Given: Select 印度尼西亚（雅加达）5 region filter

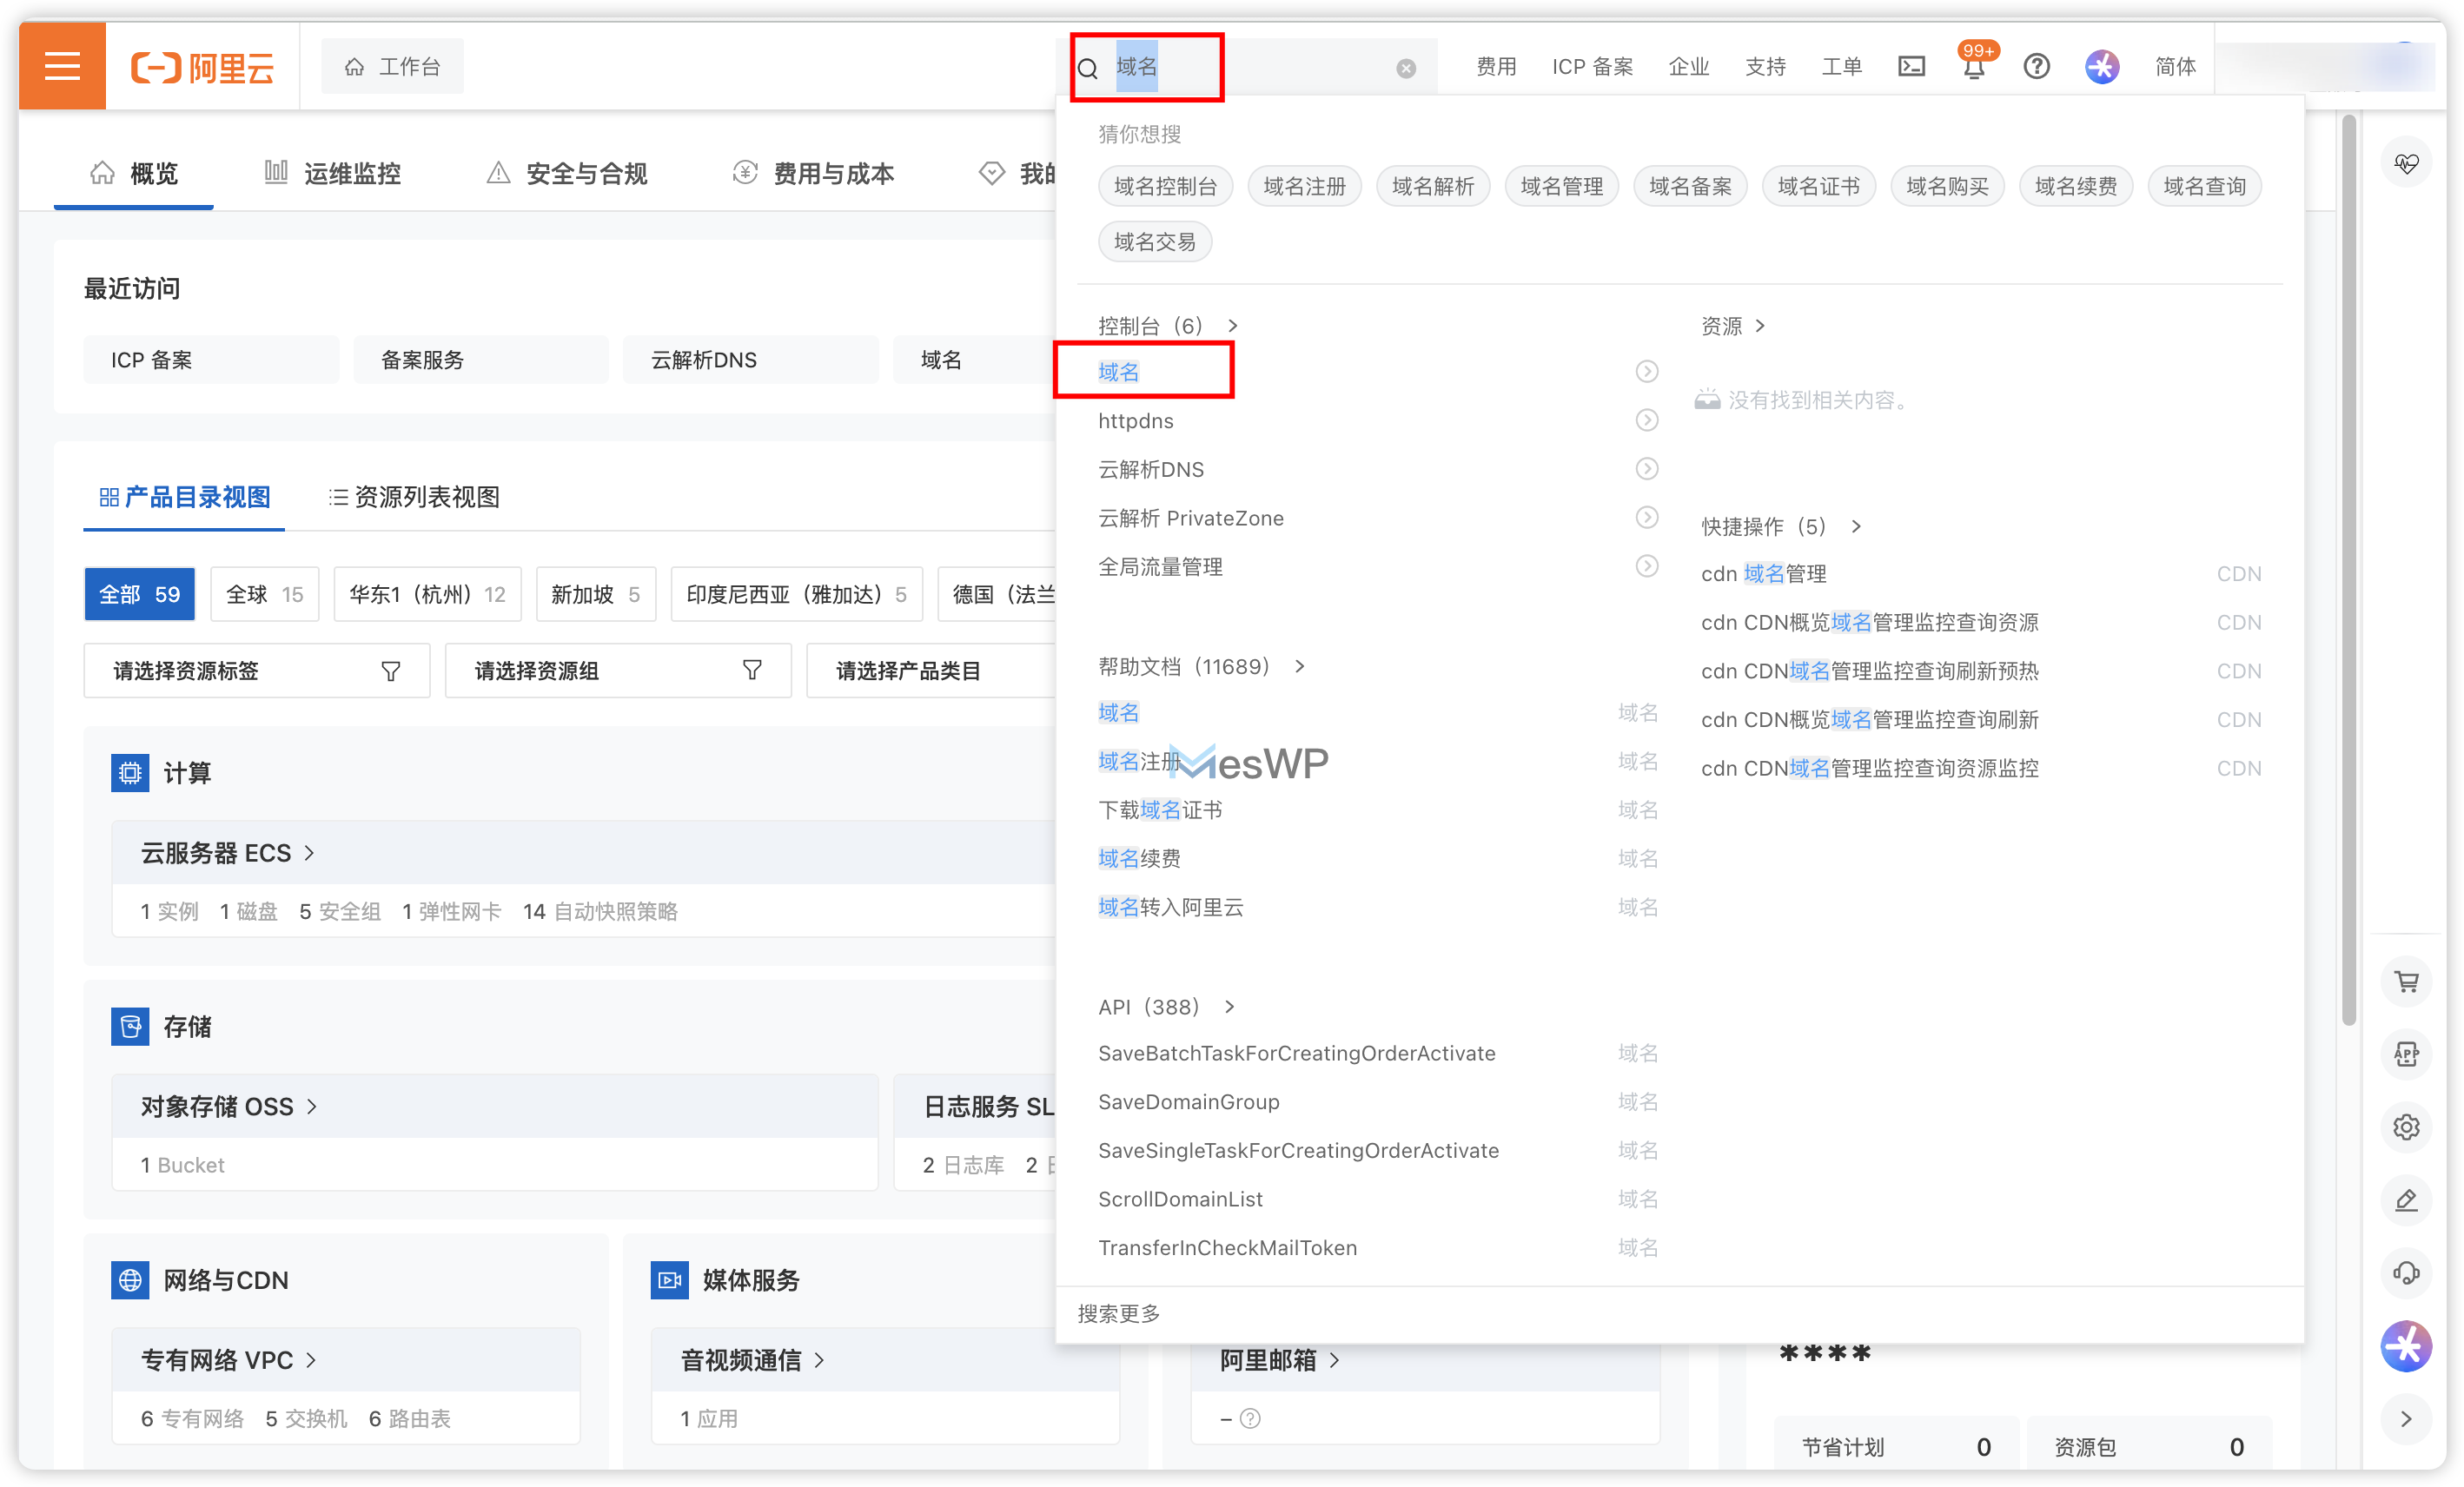Looking at the screenshot, I should 797,594.
